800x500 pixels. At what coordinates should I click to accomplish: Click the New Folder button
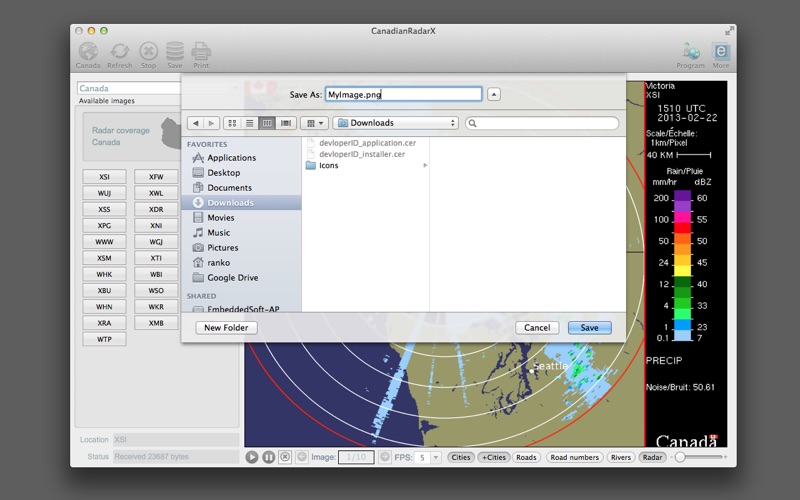pos(226,328)
